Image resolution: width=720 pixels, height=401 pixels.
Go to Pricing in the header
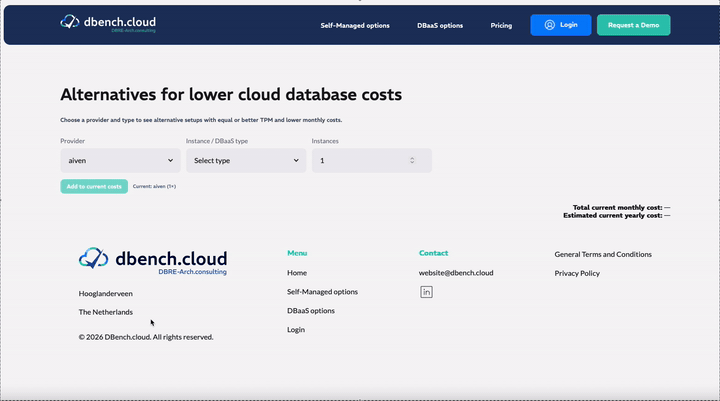click(501, 25)
